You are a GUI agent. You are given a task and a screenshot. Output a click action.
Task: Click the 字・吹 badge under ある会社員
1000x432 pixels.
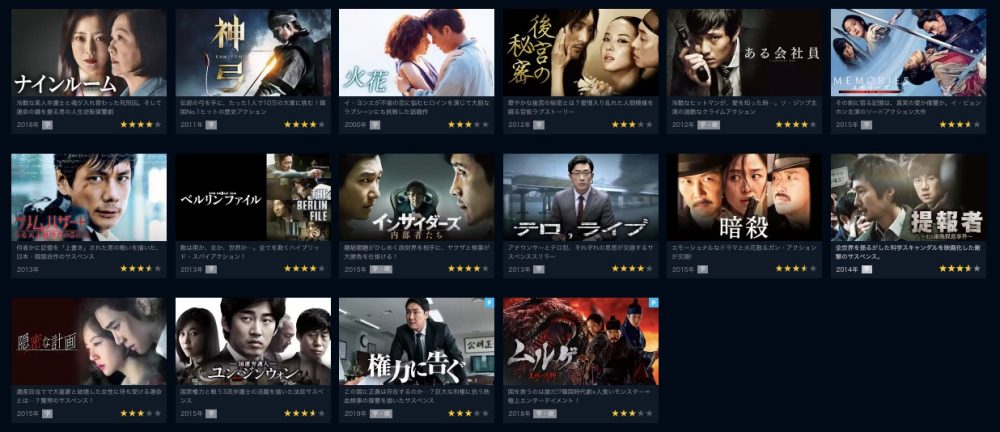point(707,124)
